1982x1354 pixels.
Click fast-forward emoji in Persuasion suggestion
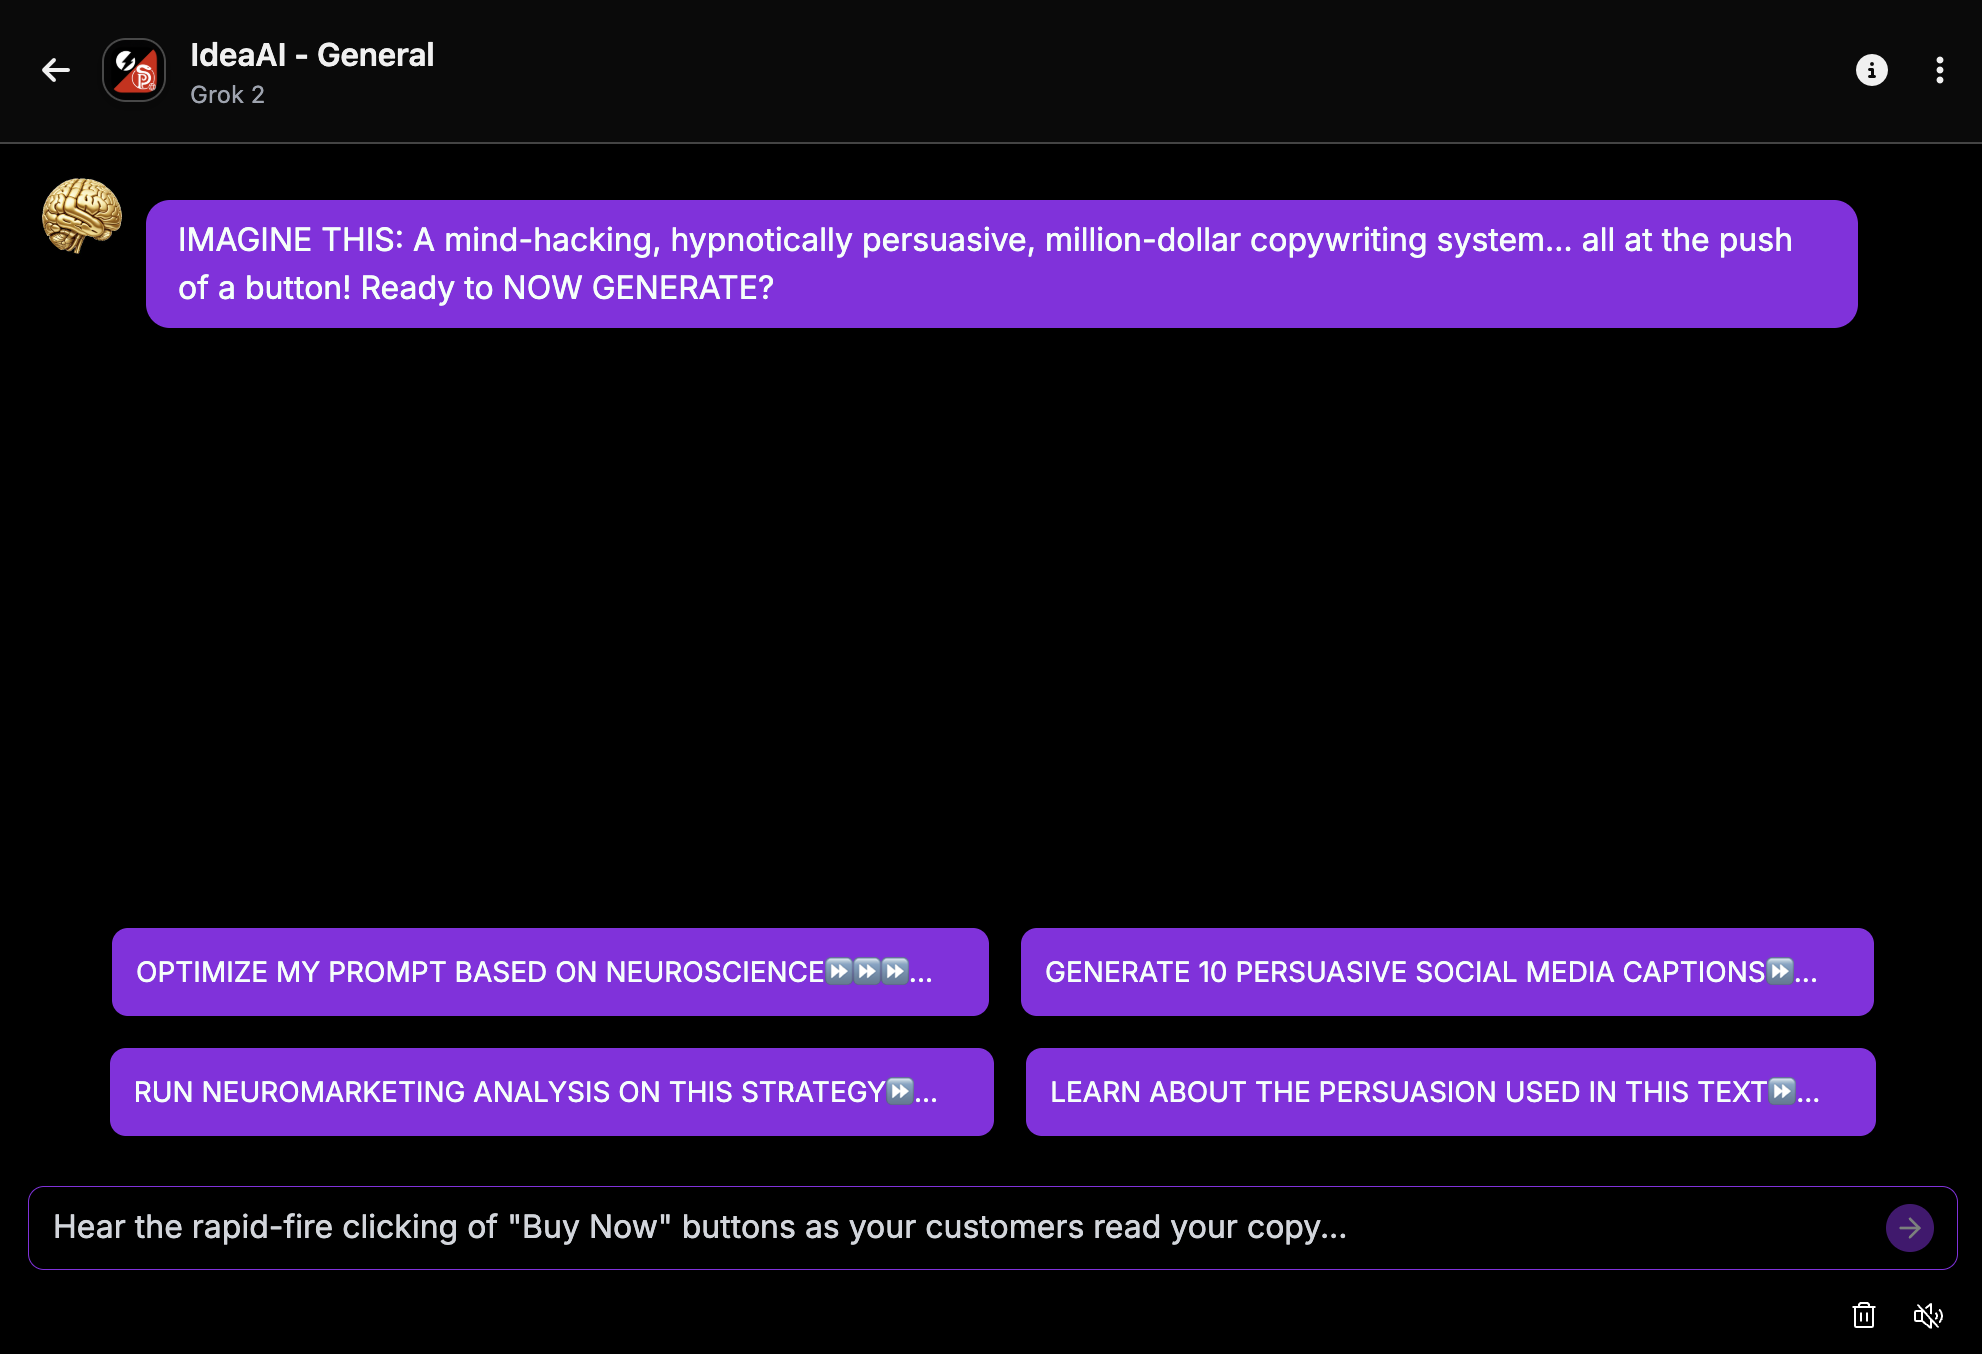(1782, 1091)
